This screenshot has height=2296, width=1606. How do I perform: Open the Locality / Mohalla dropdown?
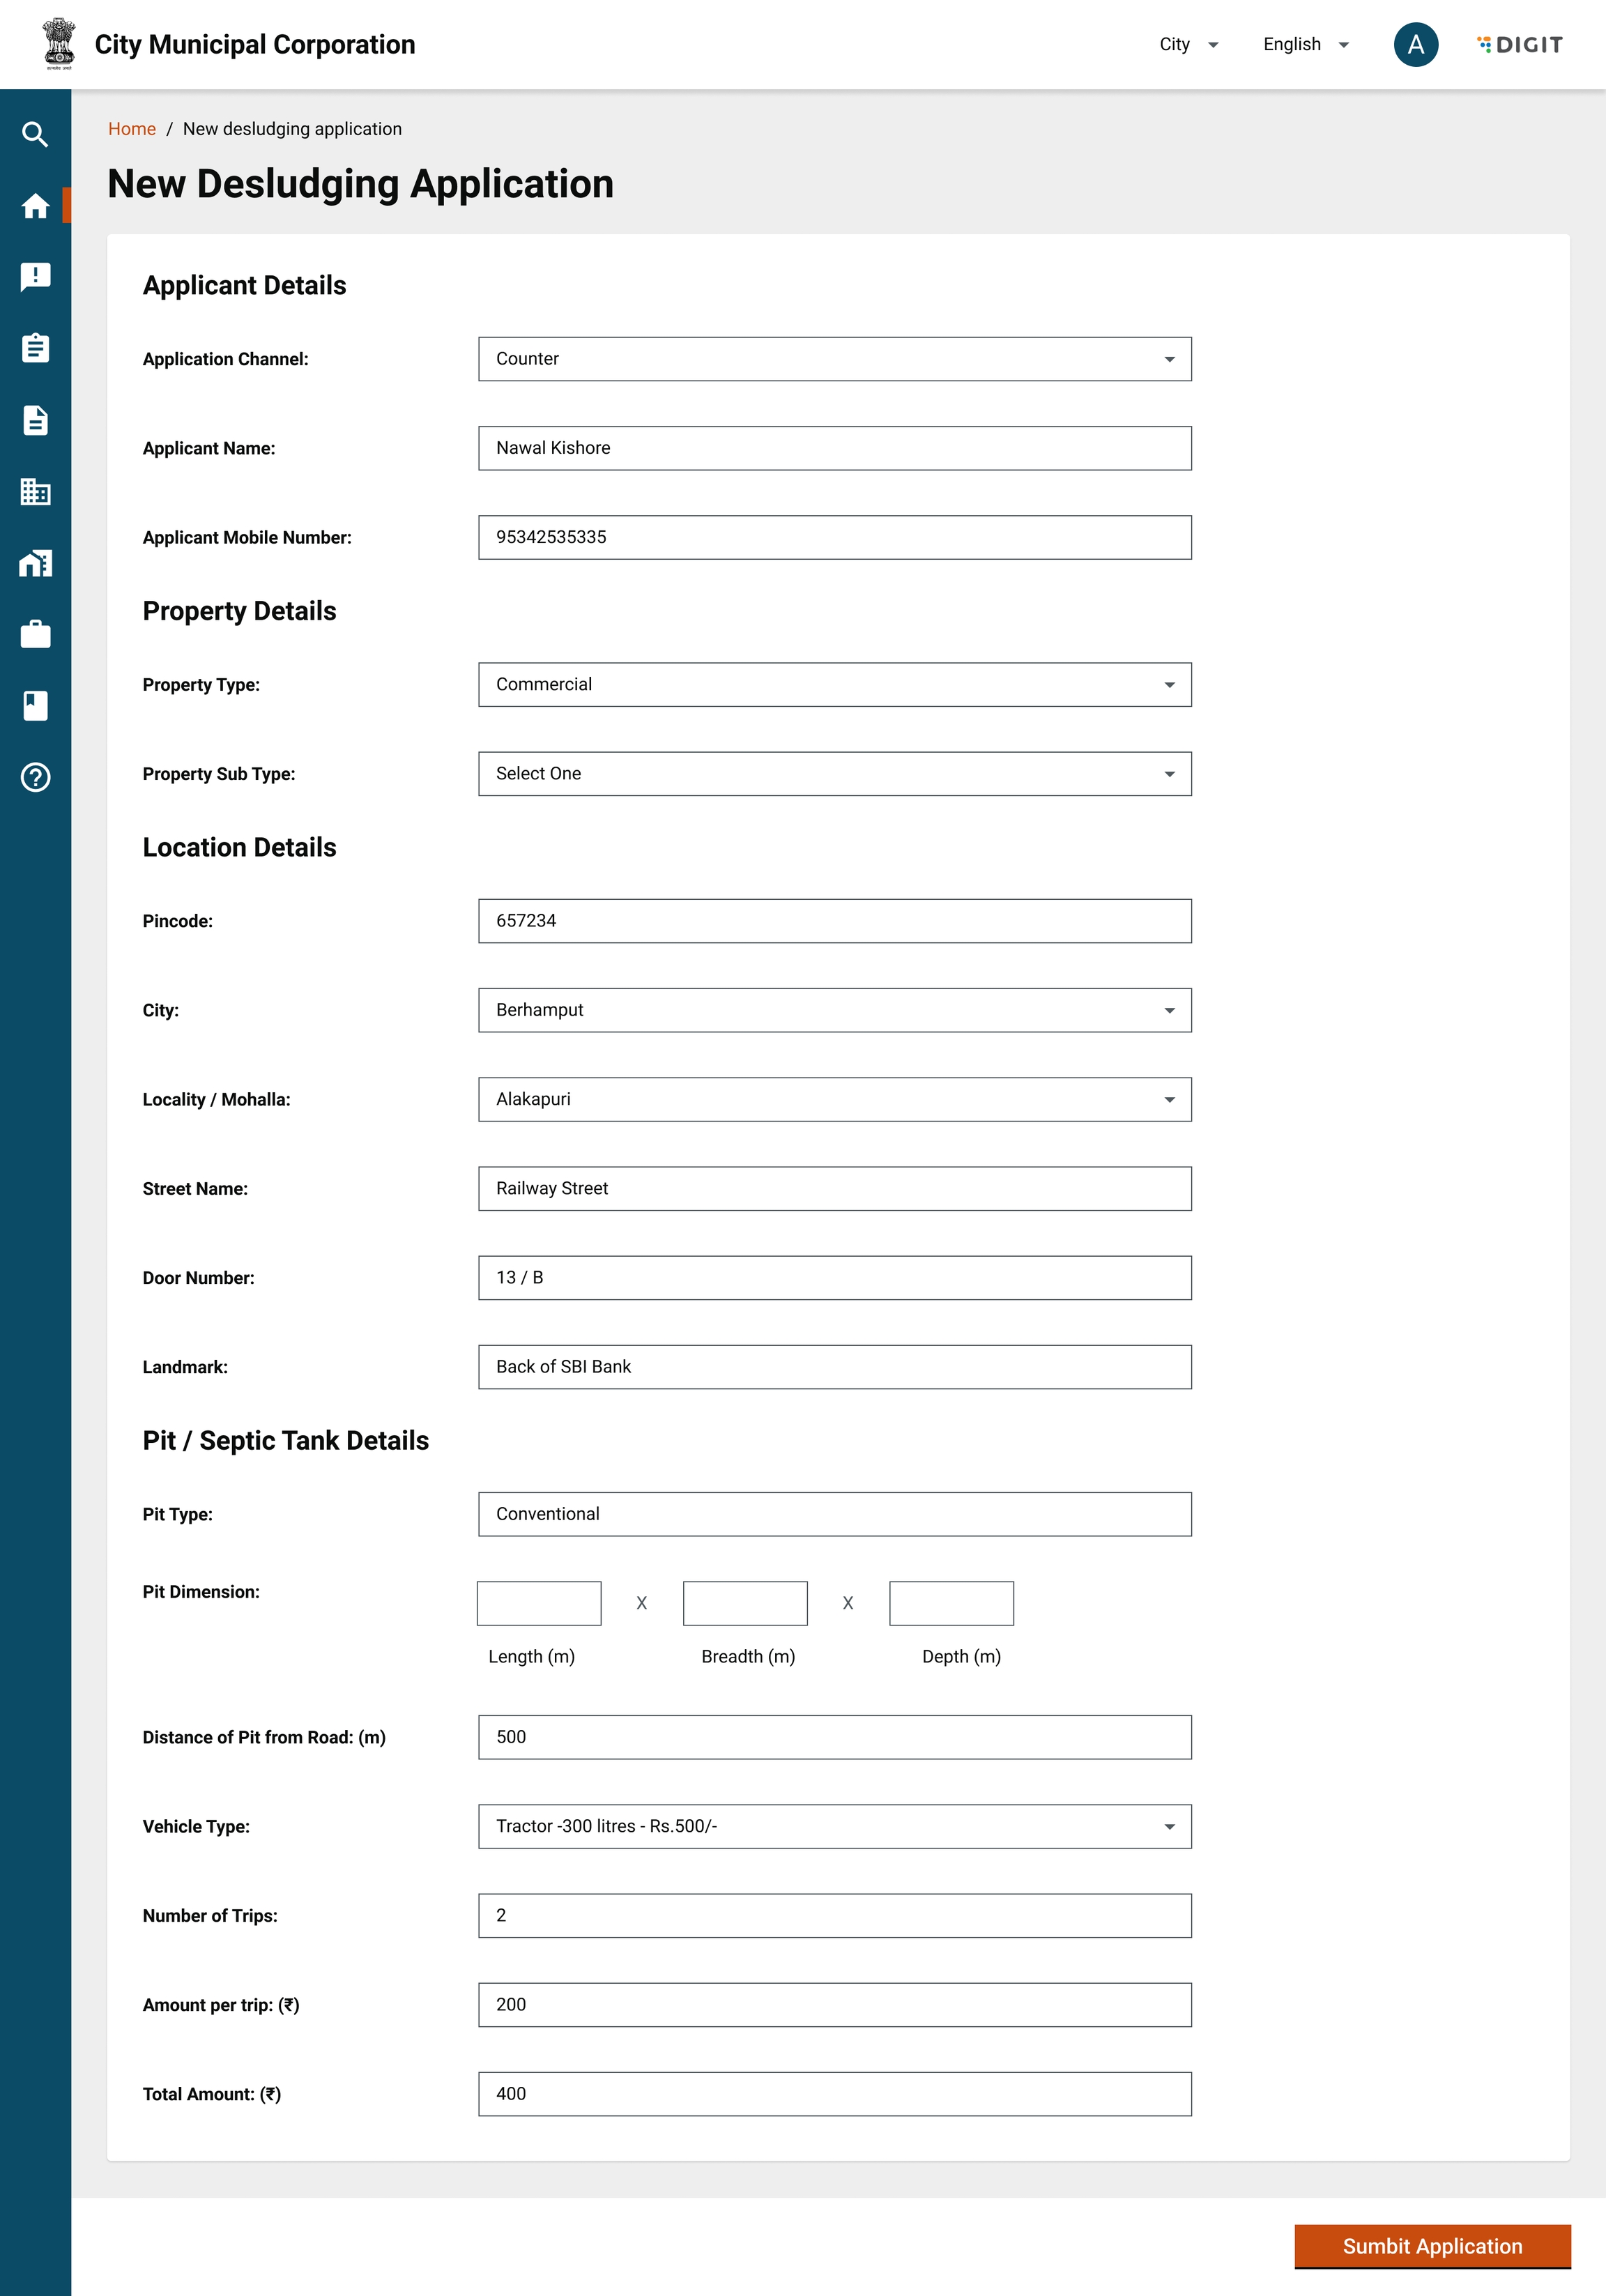click(834, 1099)
